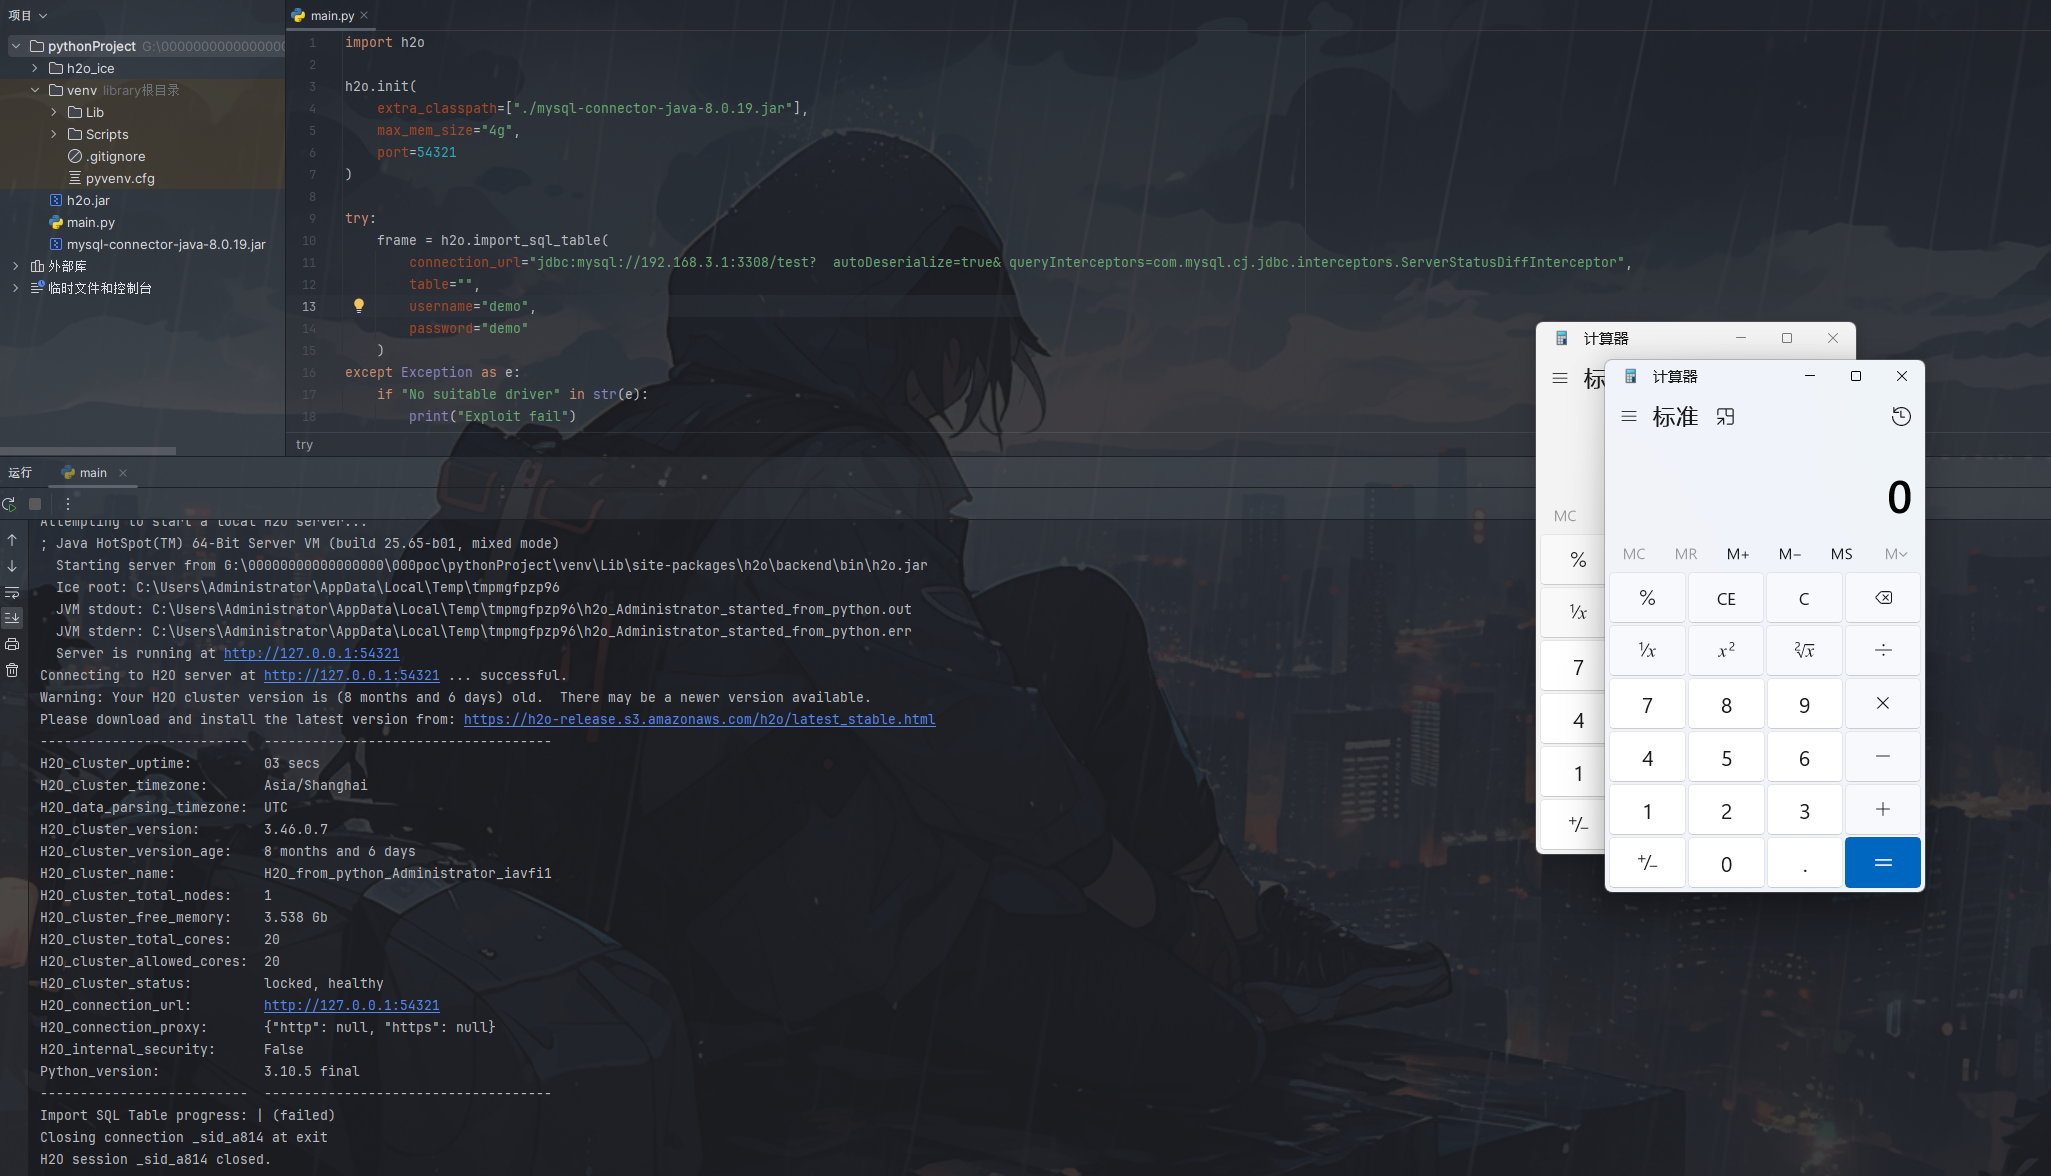The width and height of the screenshot is (2051, 1176).
Task: Expand the h2o_ice folder
Action: click(x=35, y=68)
